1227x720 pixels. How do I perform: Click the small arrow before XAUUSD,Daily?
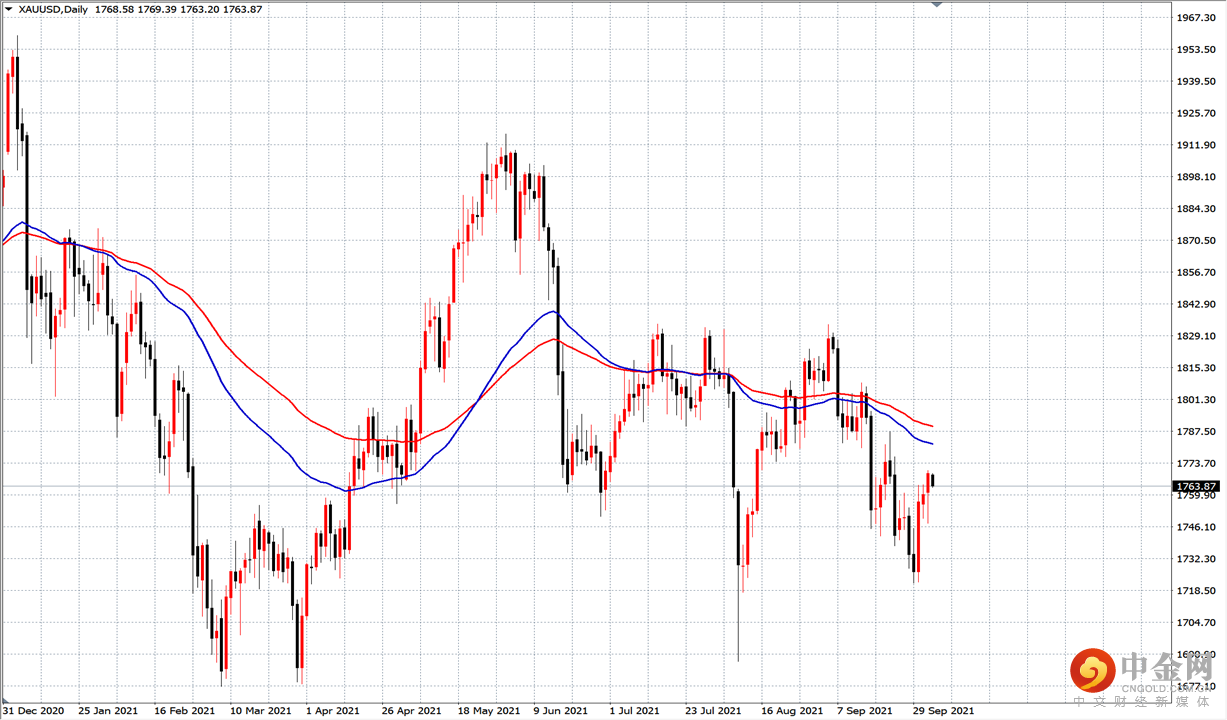click(9, 9)
